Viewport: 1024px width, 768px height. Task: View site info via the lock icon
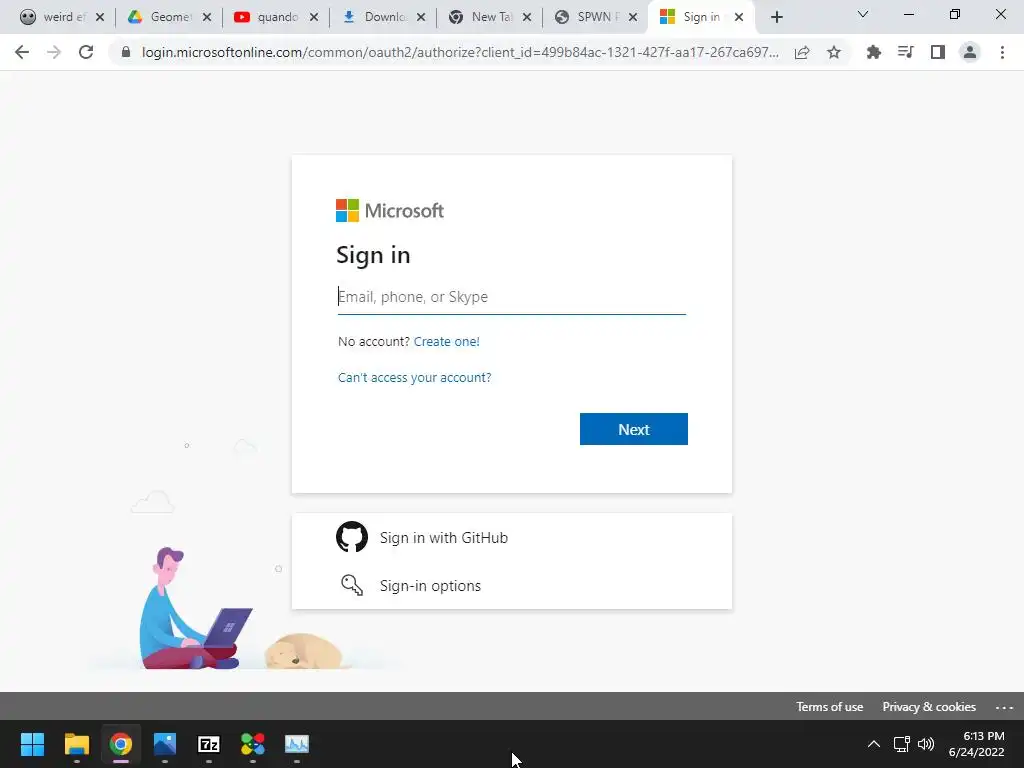tap(126, 52)
